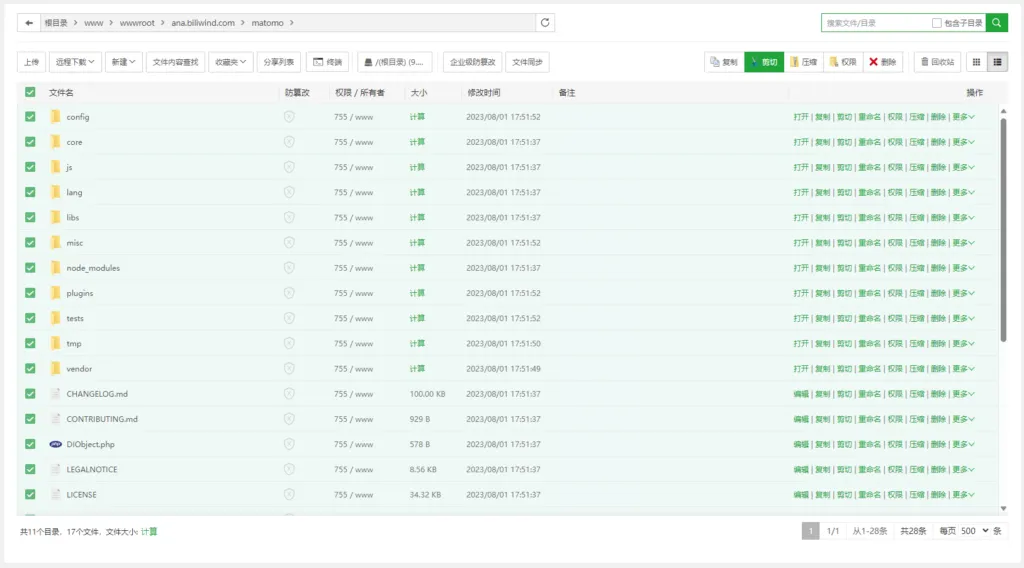Enable the include subdirectories (包含子目录) checkbox
The image size is (1024, 568).
point(936,23)
